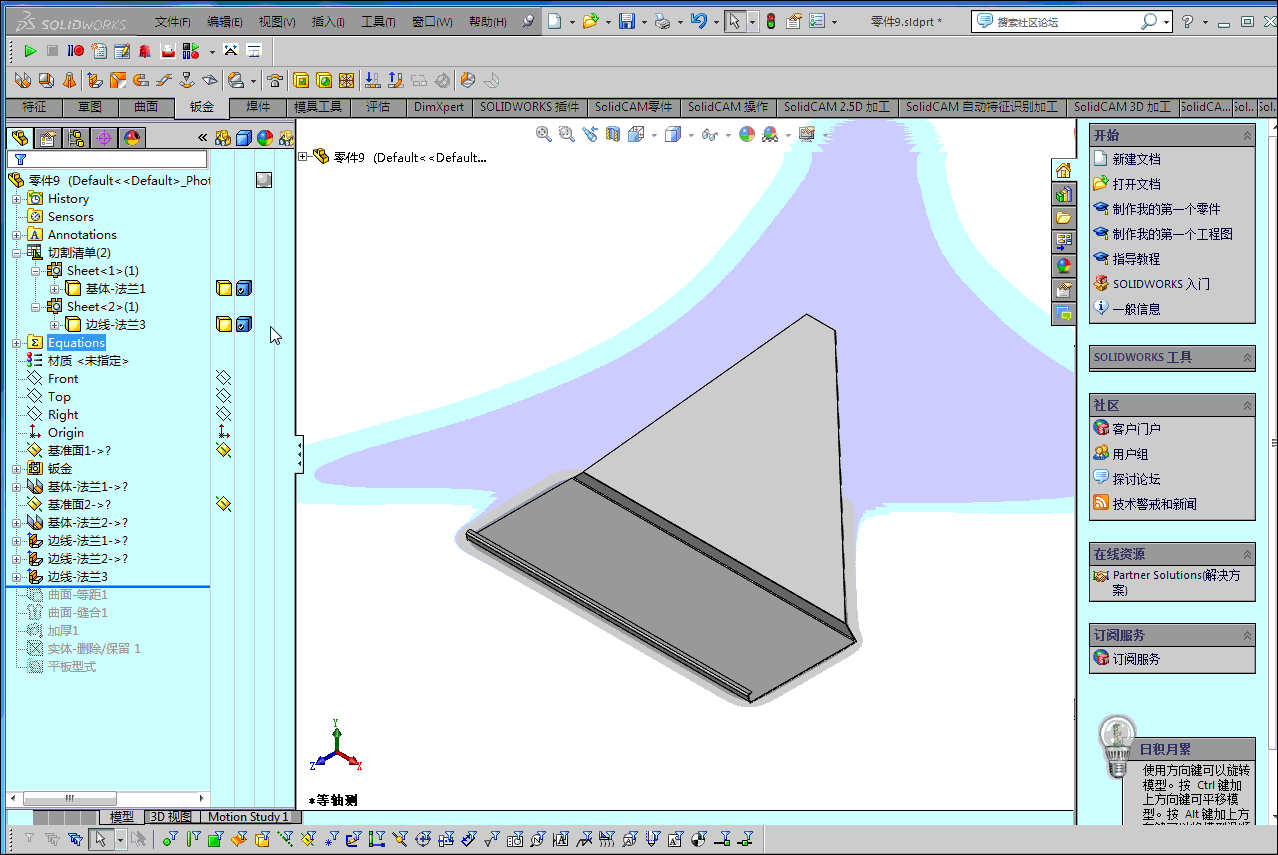Click the 订阅服务 link
Screen dimensions: 1278x855
coord(1136,659)
